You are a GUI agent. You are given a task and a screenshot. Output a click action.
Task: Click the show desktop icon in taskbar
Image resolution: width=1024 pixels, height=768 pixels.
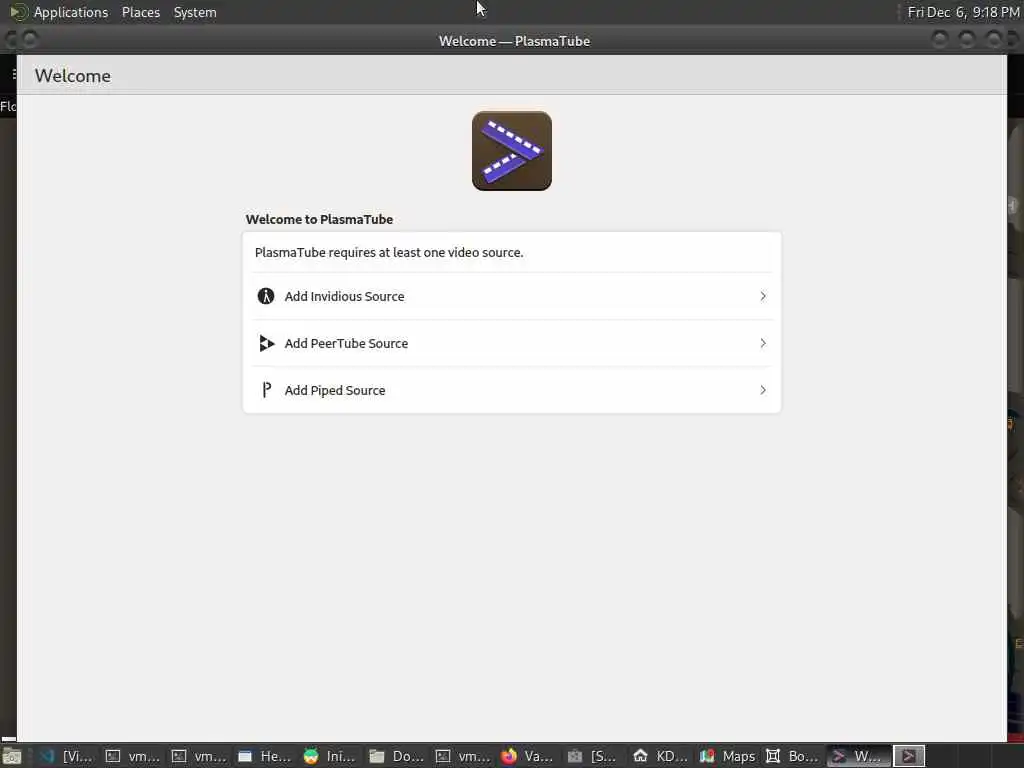click(x=12, y=756)
